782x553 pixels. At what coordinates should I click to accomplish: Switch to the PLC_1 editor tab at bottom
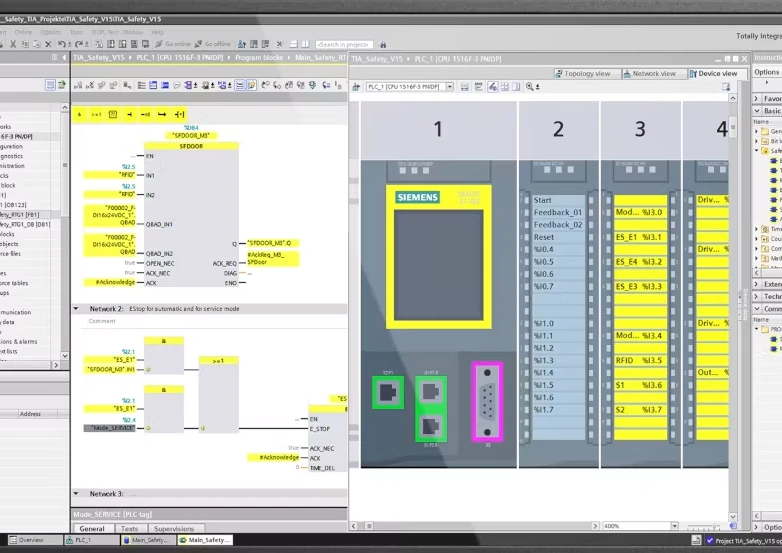pos(92,540)
